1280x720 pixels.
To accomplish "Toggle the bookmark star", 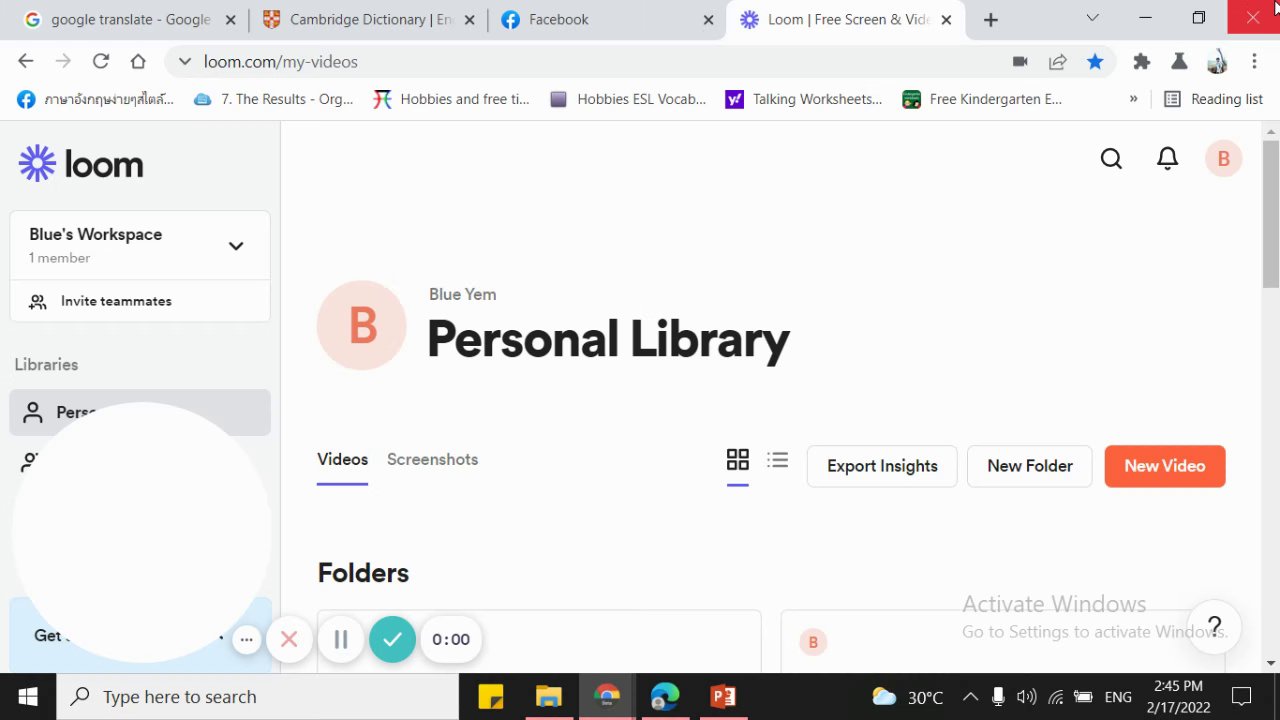I will click(x=1095, y=62).
